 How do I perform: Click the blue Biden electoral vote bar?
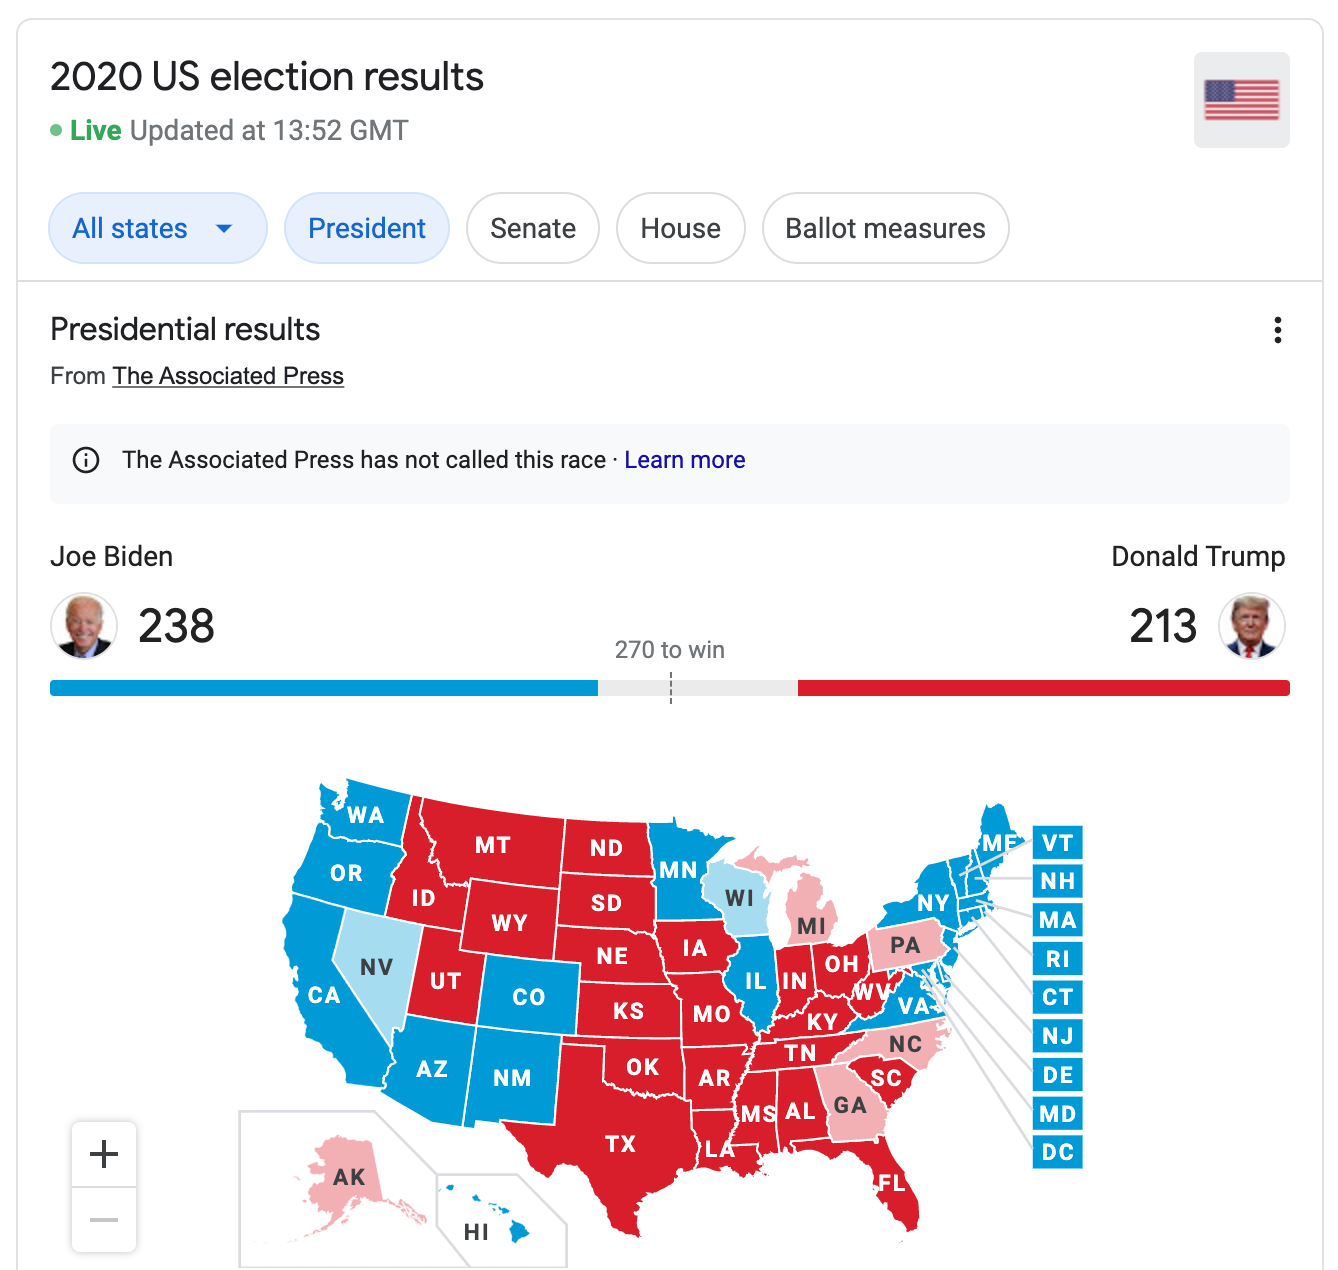tap(324, 688)
